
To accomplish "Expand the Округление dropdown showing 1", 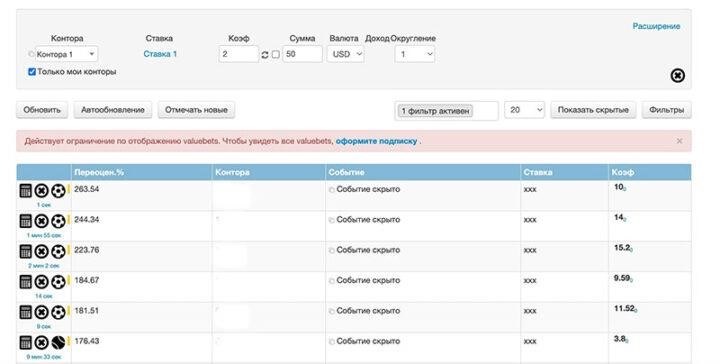I will tap(415, 54).
